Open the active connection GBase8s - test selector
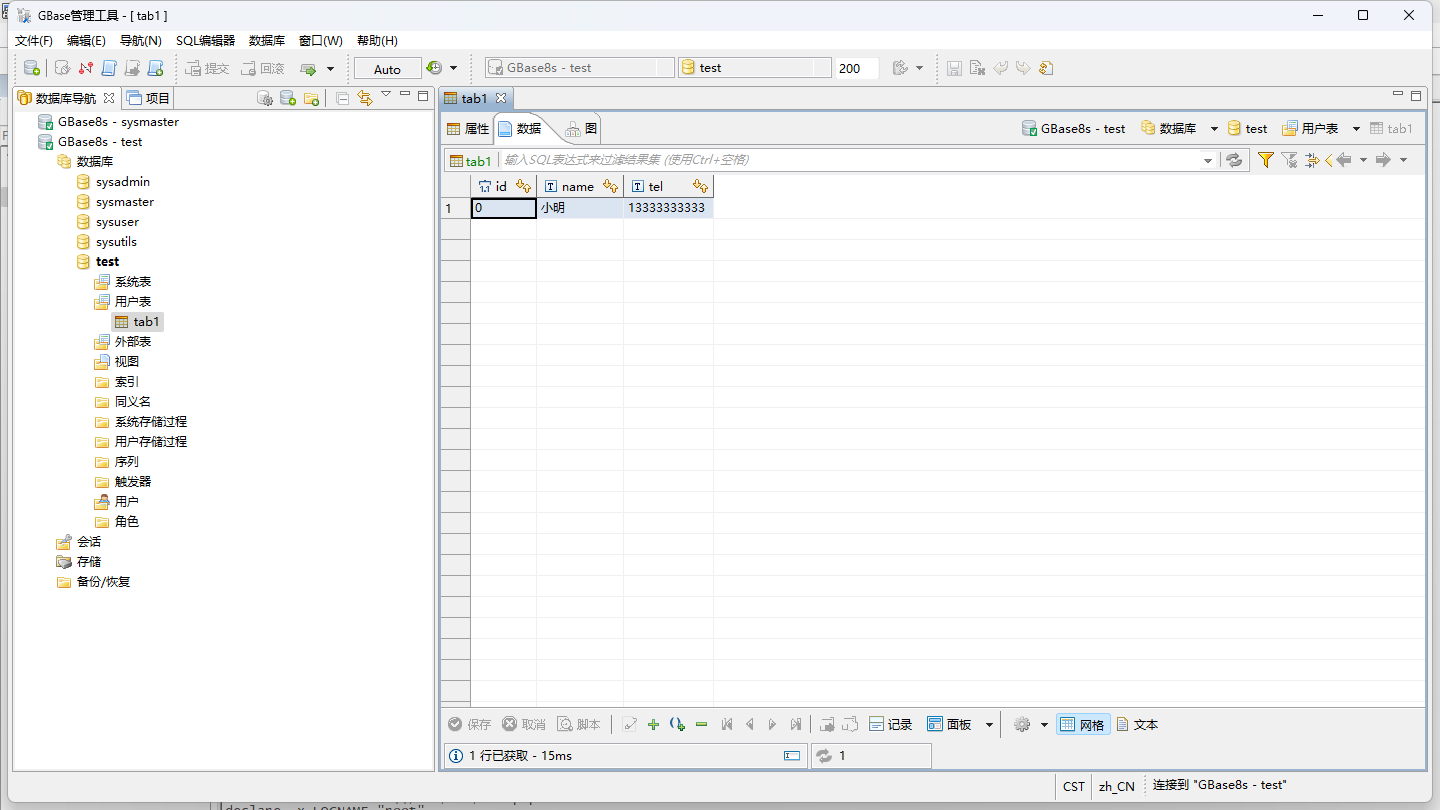 click(x=580, y=68)
